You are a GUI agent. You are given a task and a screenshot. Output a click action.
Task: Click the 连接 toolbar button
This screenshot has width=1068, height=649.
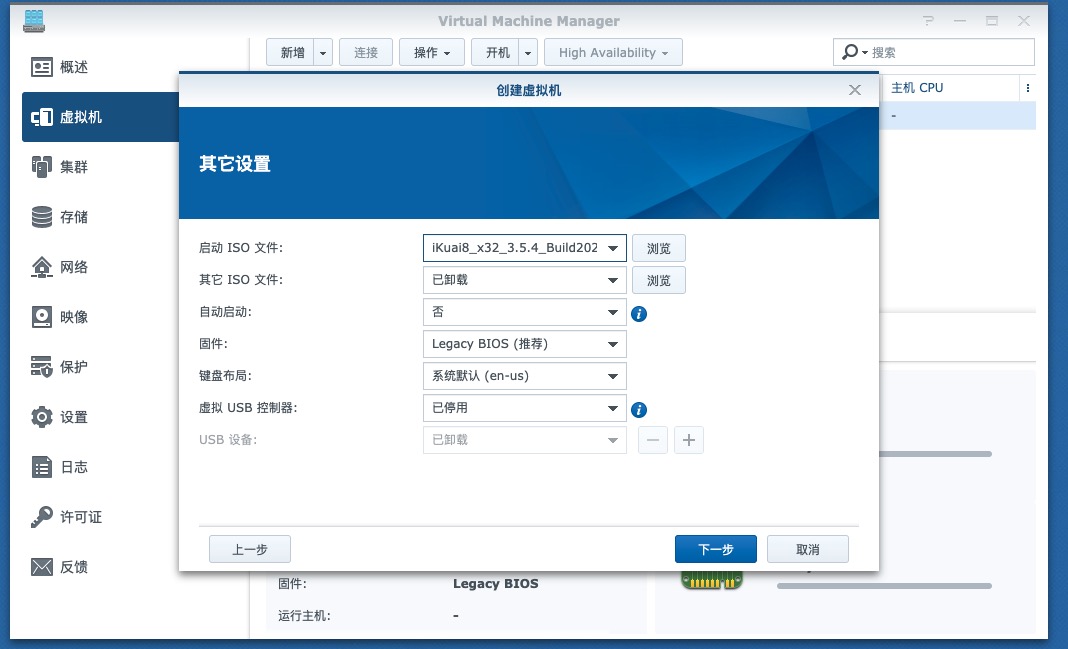tap(366, 52)
